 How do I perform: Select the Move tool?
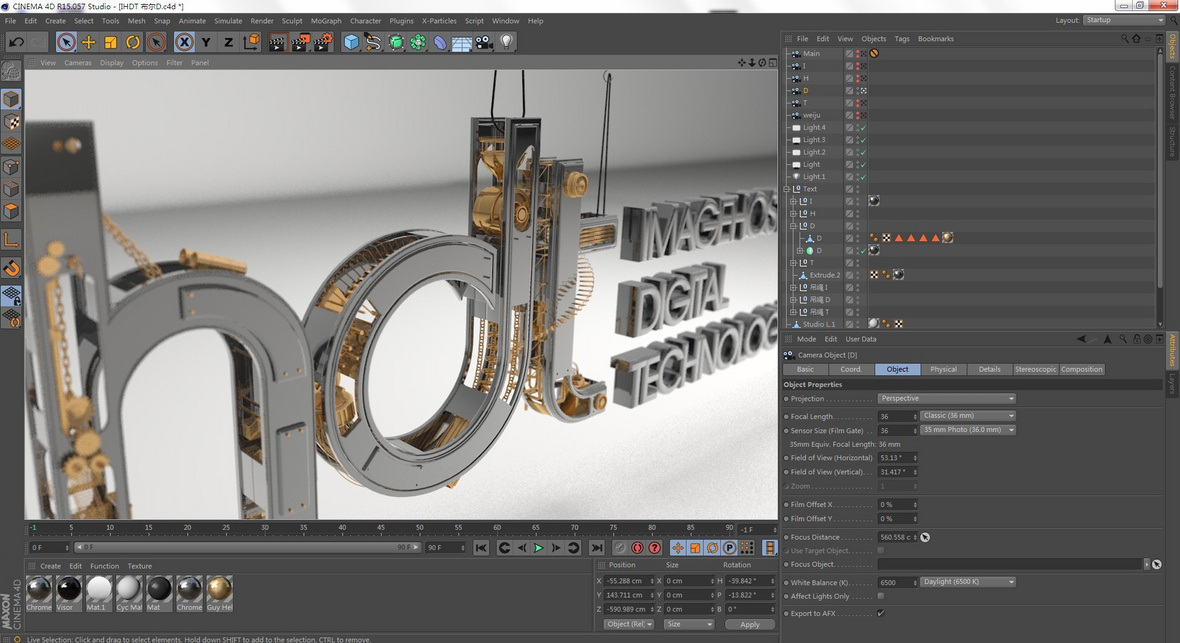click(x=88, y=42)
